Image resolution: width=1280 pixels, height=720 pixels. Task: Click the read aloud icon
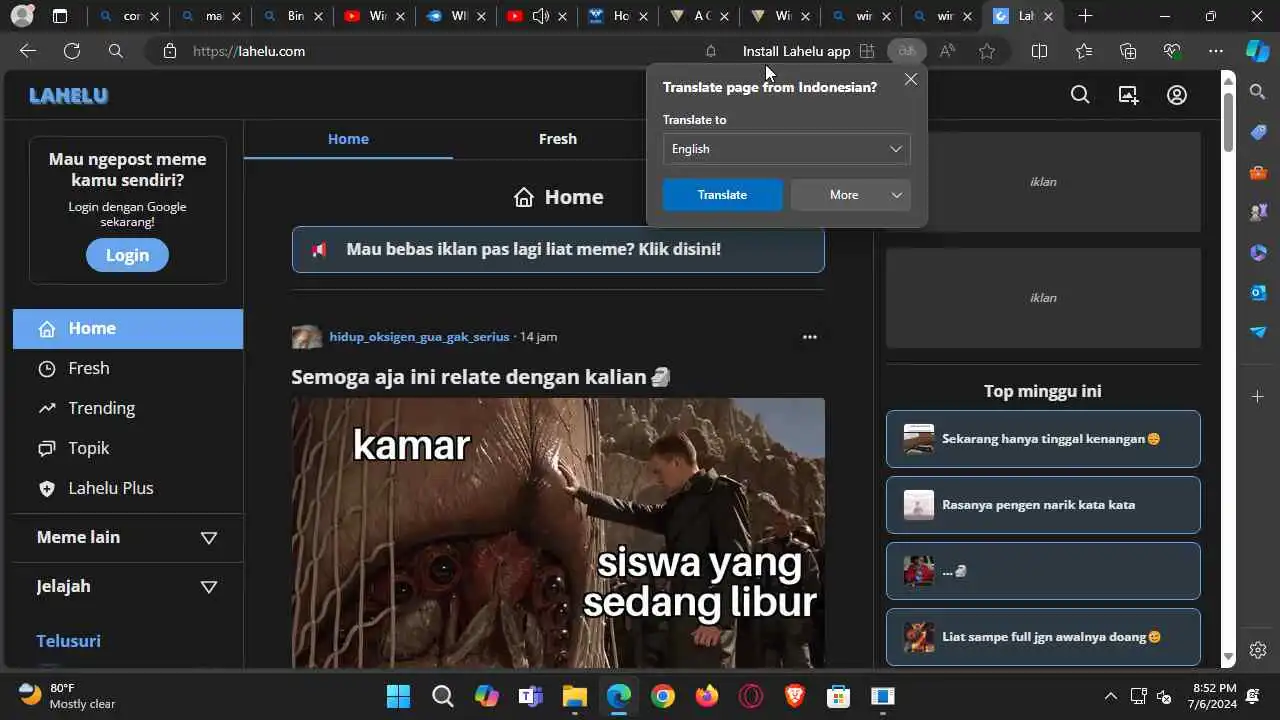[947, 51]
